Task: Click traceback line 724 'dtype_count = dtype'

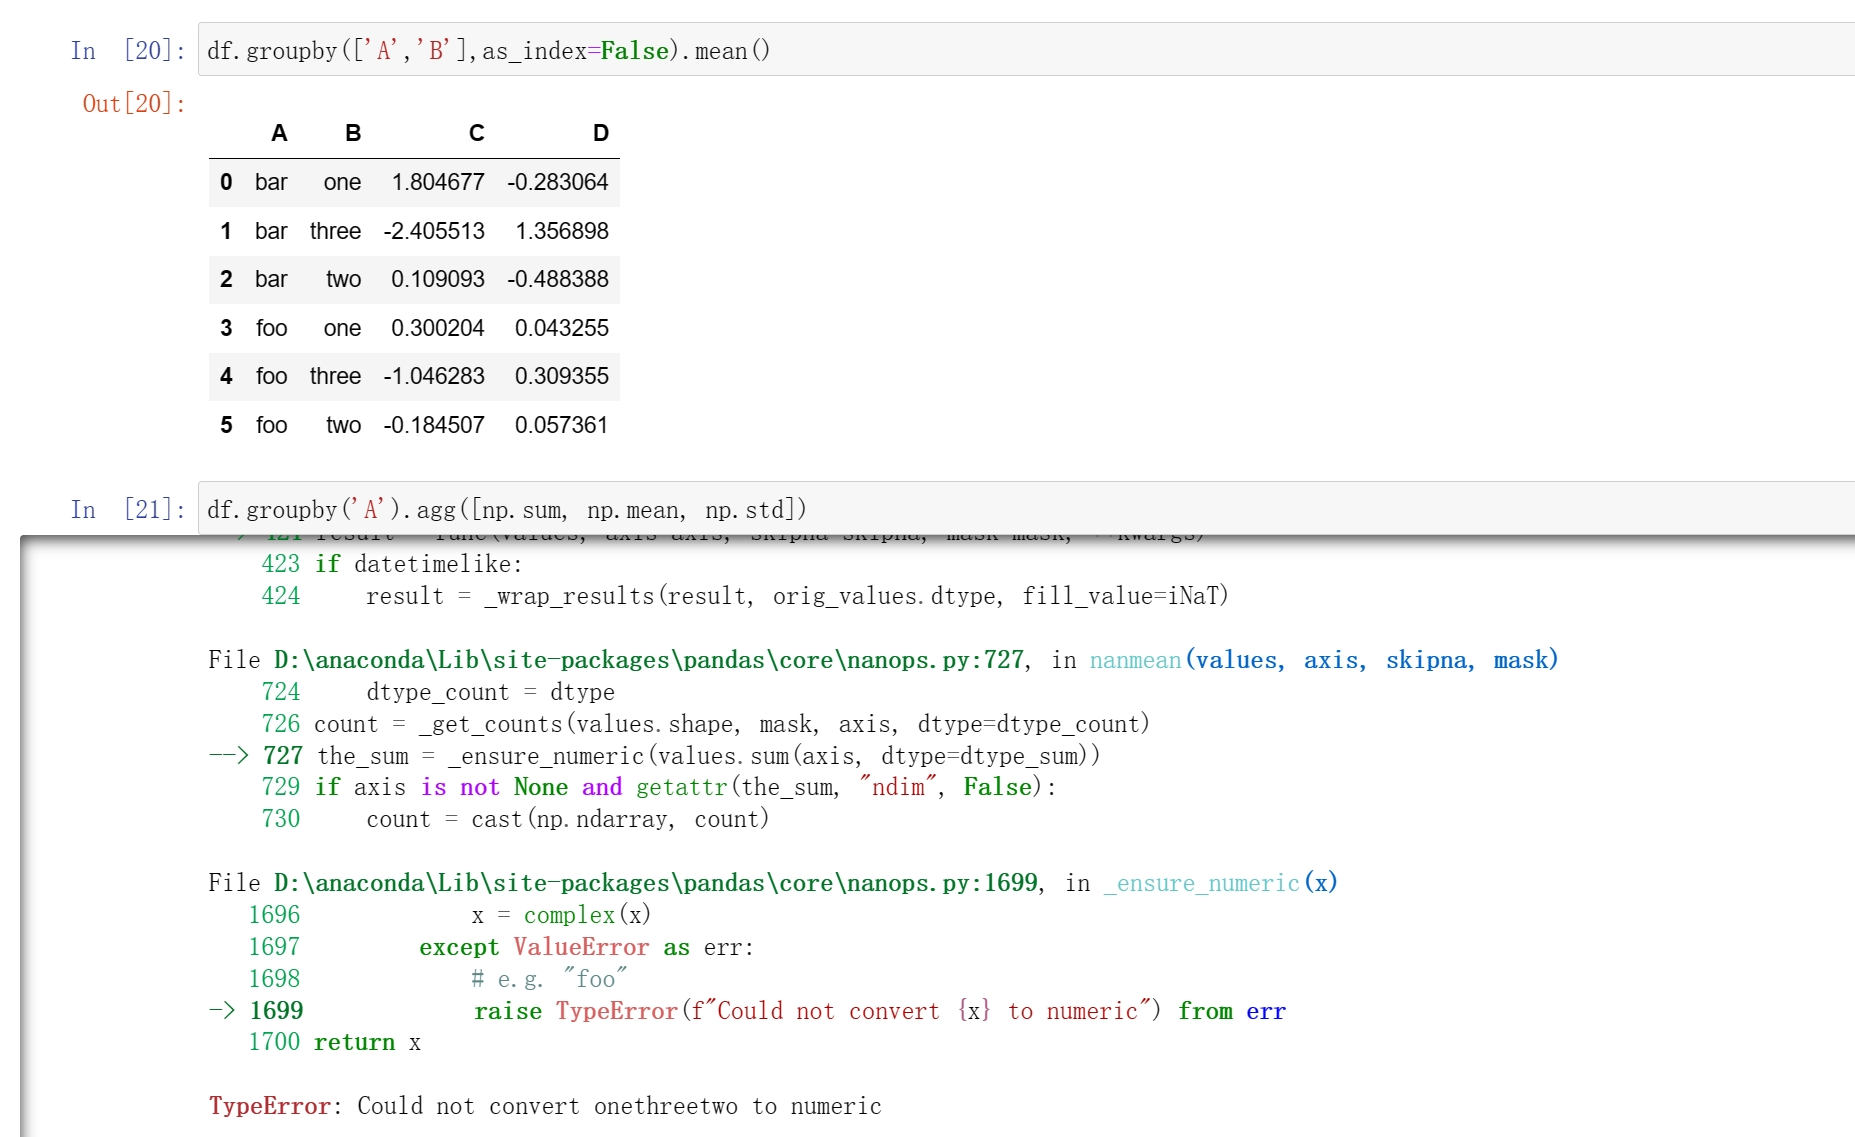Action: point(490,692)
